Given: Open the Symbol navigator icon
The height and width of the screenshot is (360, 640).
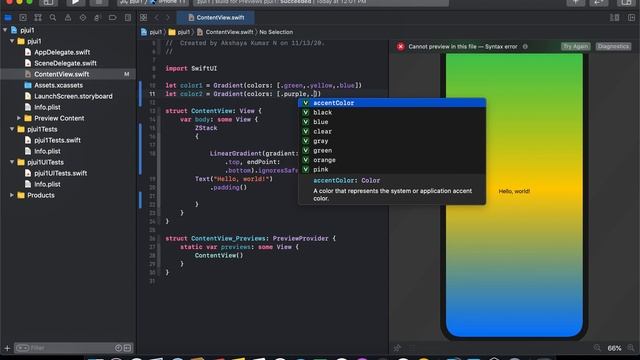Looking at the screenshot, I should [38, 18].
